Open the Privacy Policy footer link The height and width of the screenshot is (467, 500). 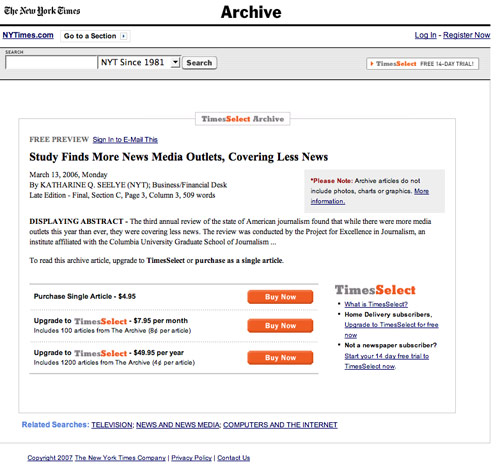point(192,458)
